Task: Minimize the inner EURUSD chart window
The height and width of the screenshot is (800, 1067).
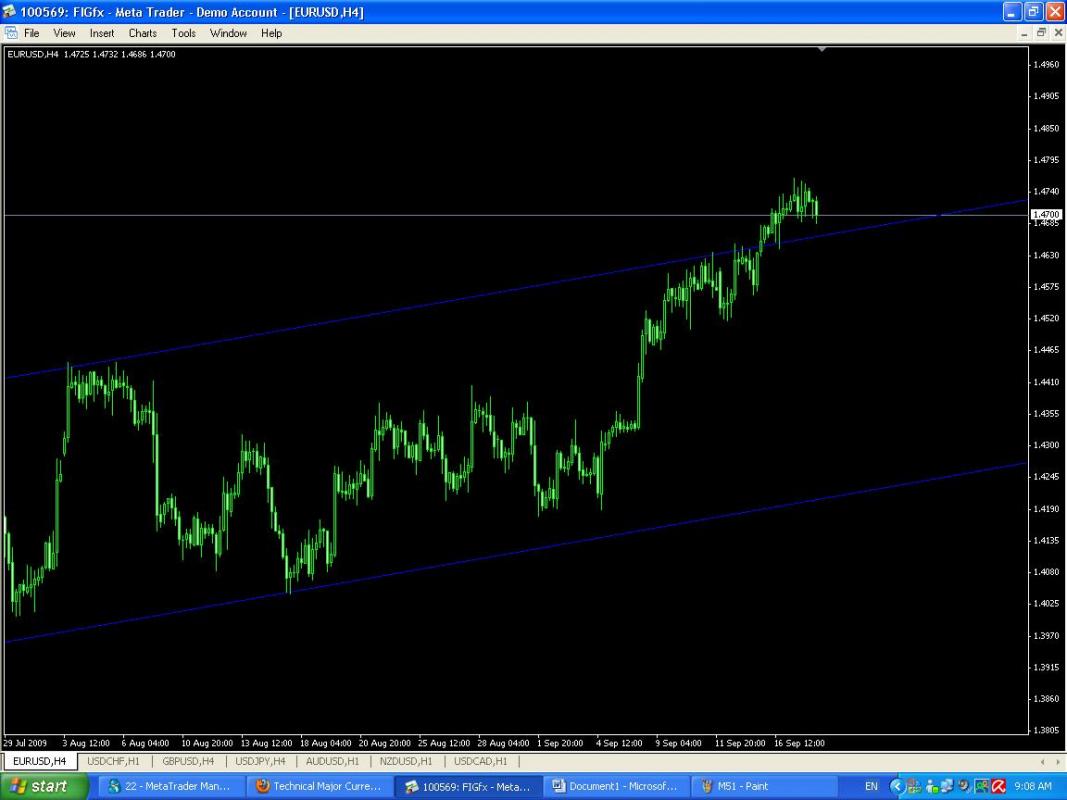Action: point(1024,33)
